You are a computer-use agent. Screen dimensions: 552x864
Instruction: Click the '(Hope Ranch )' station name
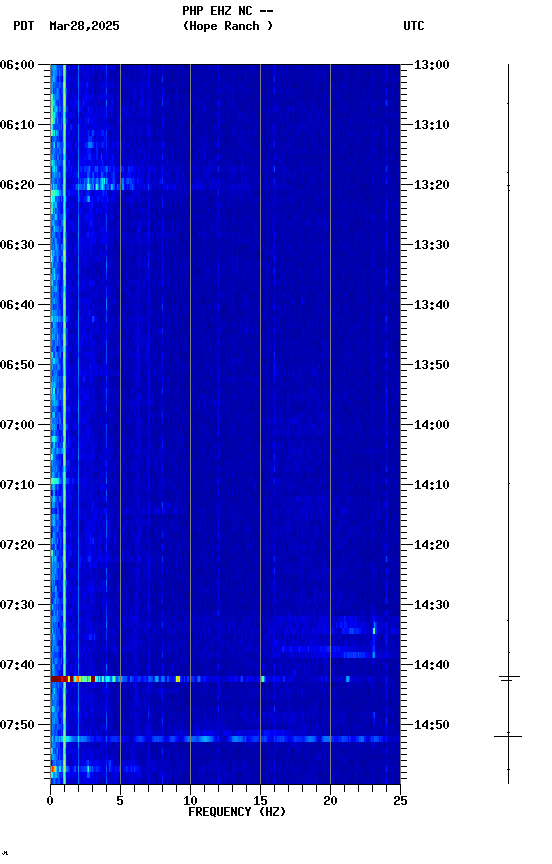click(x=228, y=26)
